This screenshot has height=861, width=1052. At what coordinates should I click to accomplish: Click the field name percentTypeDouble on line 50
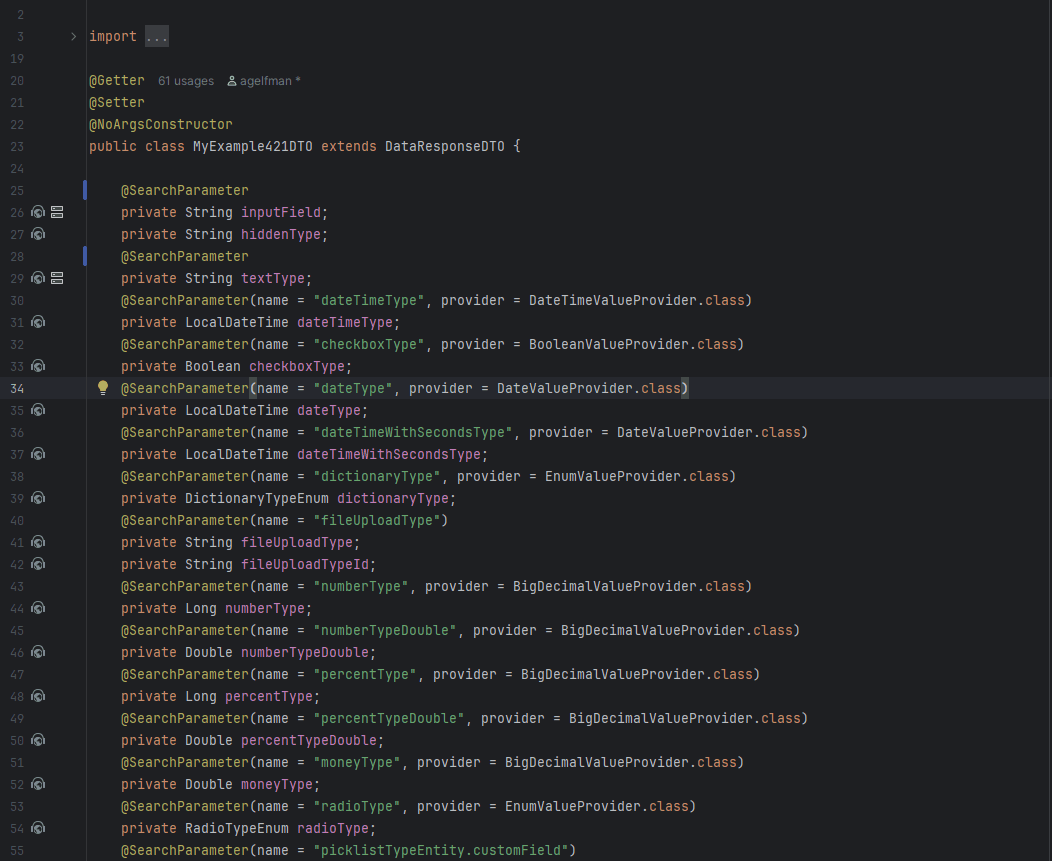coord(309,740)
